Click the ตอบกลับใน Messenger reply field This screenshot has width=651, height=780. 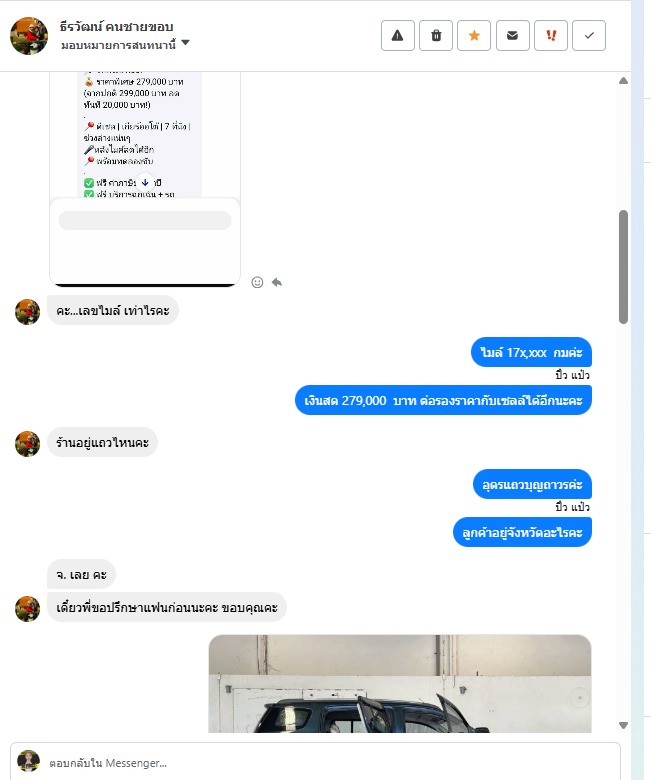[315, 763]
